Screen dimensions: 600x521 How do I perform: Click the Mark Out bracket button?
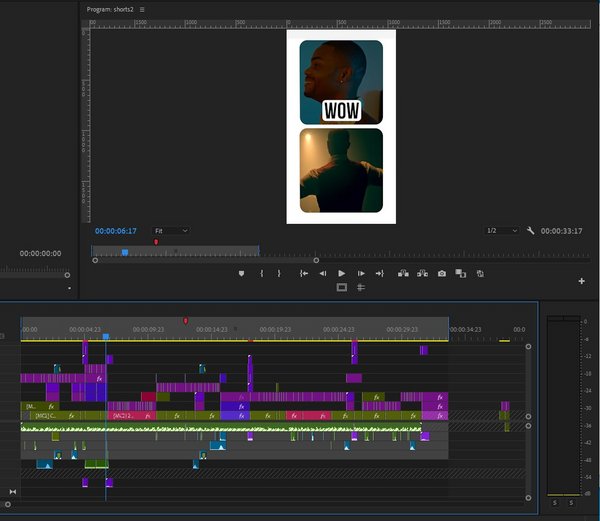point(279,274)
